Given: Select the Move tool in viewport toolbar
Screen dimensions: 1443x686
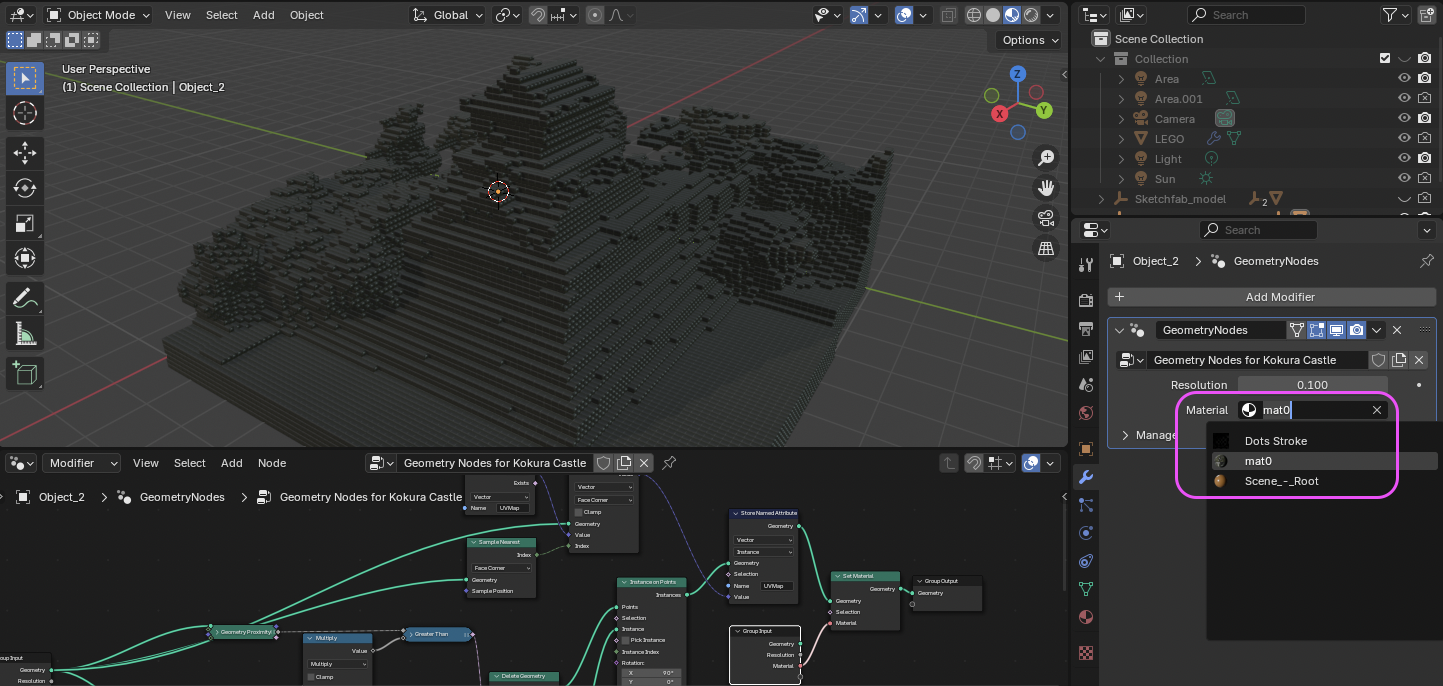Looking at the screenshot, I should (25, 152).
